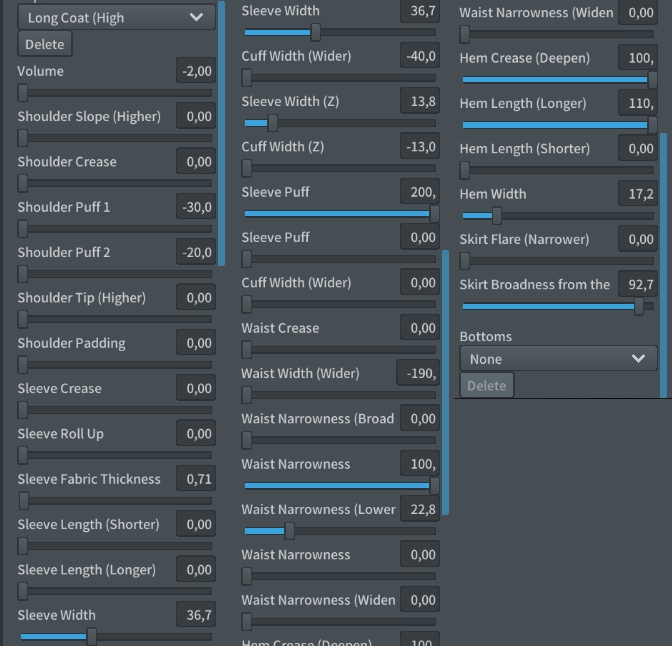The image size is (672, 646).
Task: Click the Hem Length (Longer) value field
Action: [637, 103]
